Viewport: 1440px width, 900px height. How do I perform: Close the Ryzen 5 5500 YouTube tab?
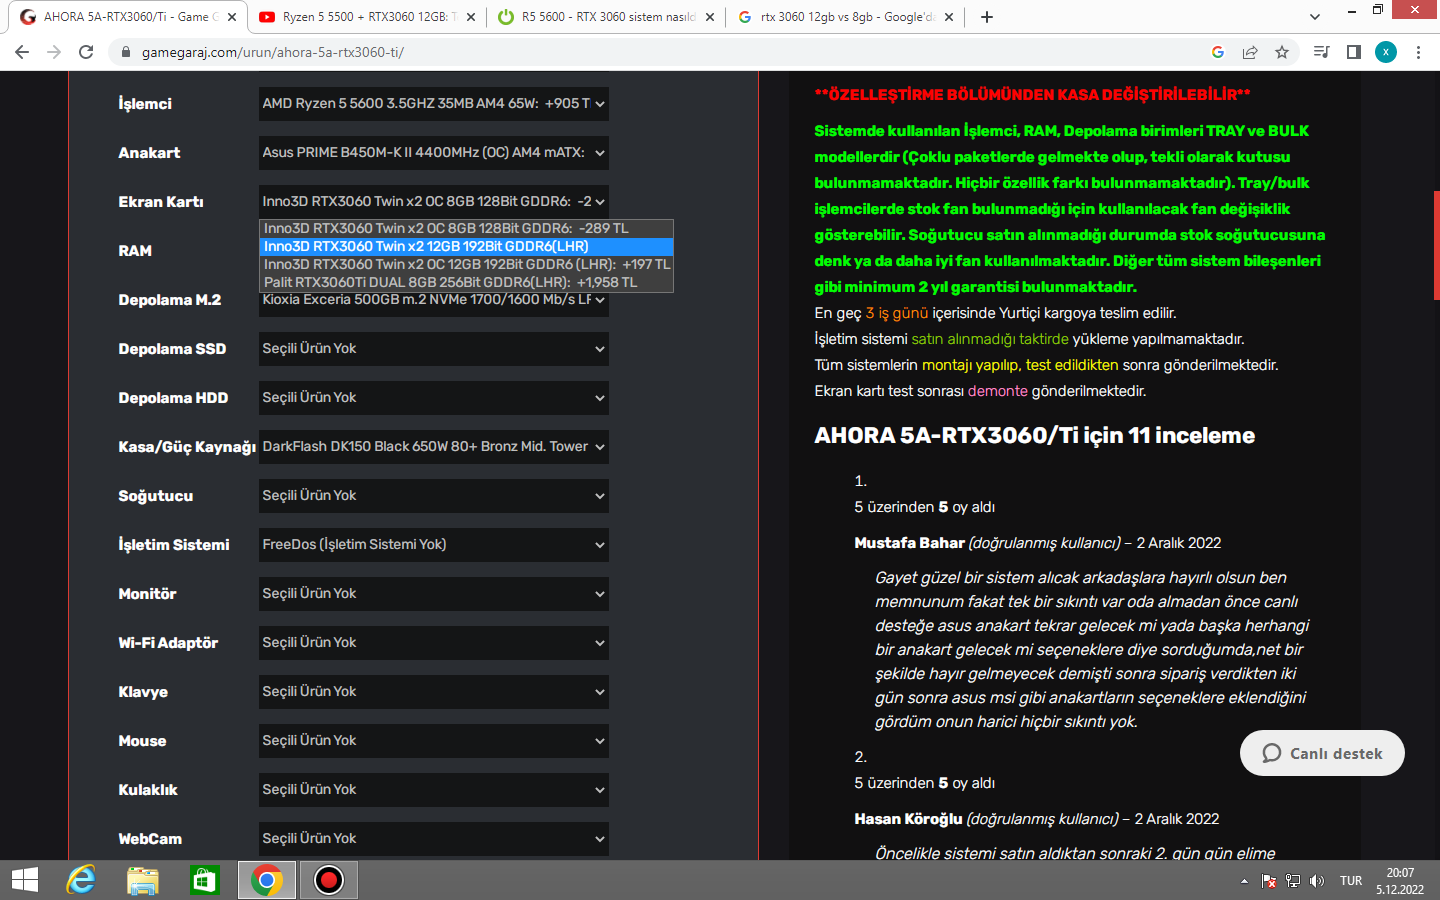coord(471,17)
